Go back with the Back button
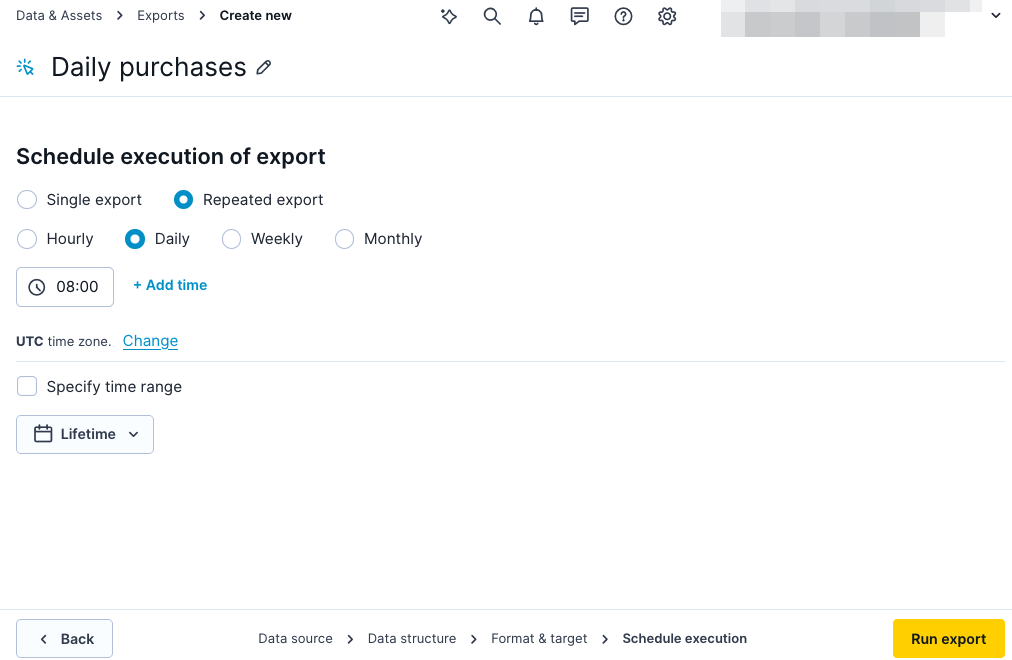The image size is (1012, 660). point(65,639)
